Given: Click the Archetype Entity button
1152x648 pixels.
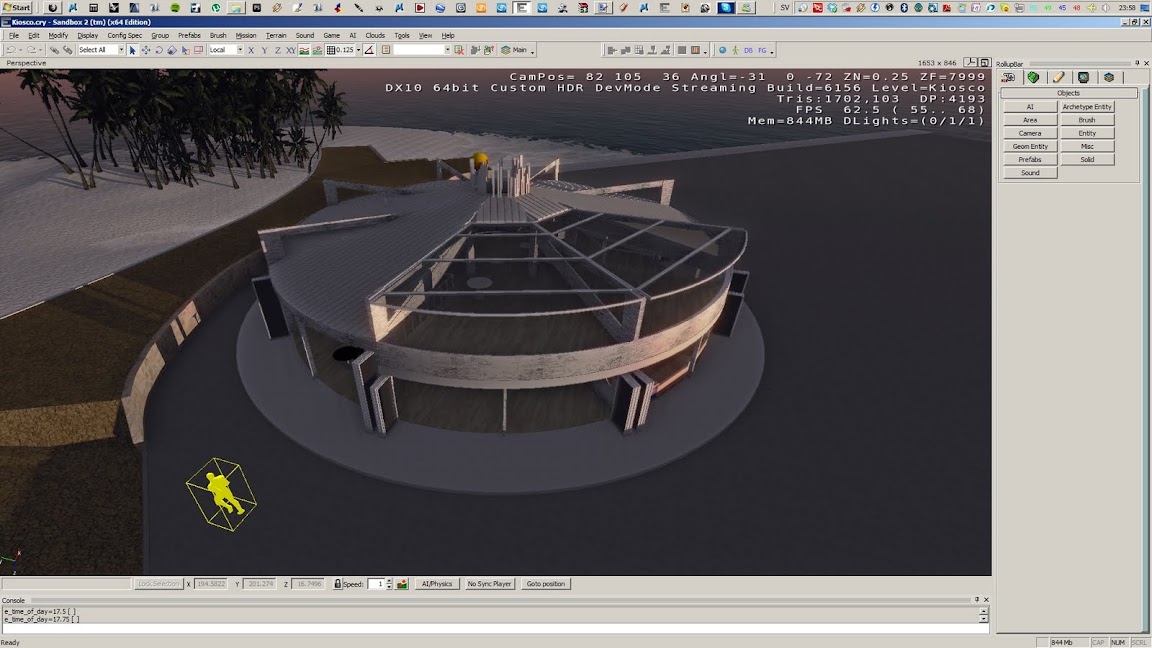Looking at the screenshot, I should (x=1087, y=107).
